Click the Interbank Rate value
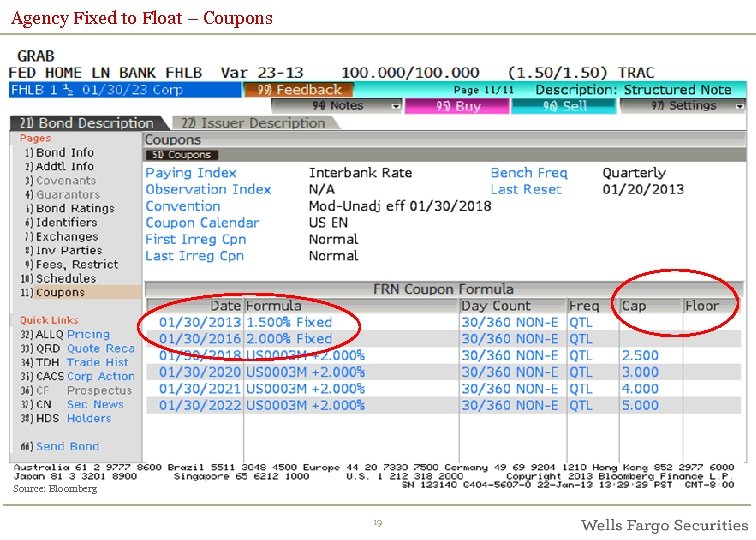 pyautogui.click(x=360, y=173)
